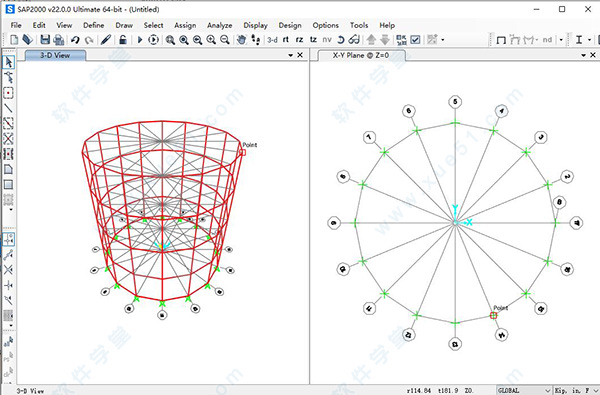Select Rubber Band Zoom icon
This screenshot has width=600, height=395.
click(x=170, y=39)
